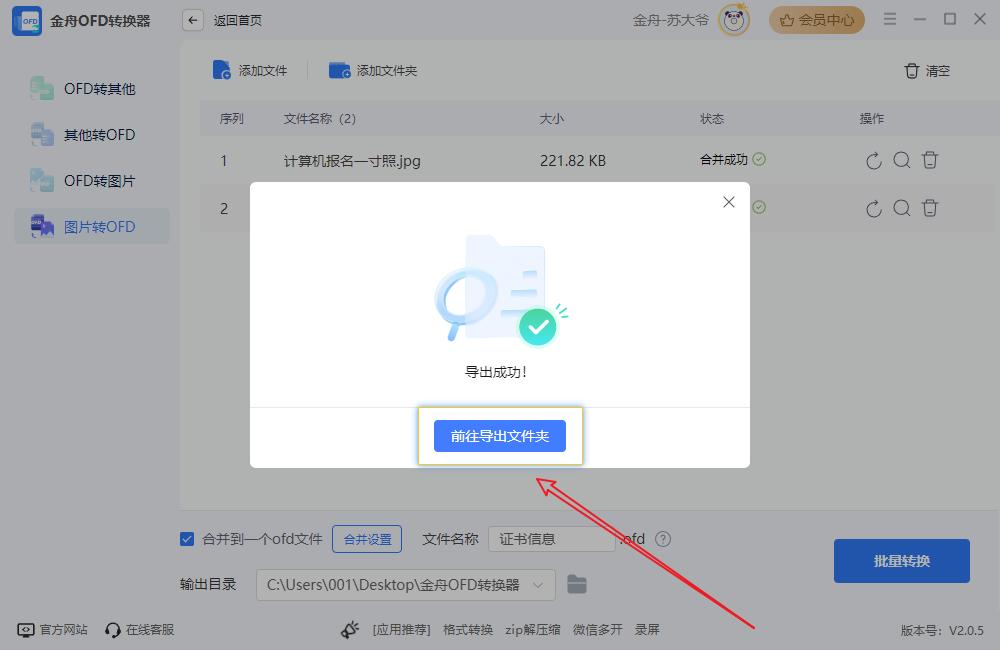Click the 添加文件夹 toolbar button
The width and height of the screenshot is (1000, 650).
(x=373, y=70)
